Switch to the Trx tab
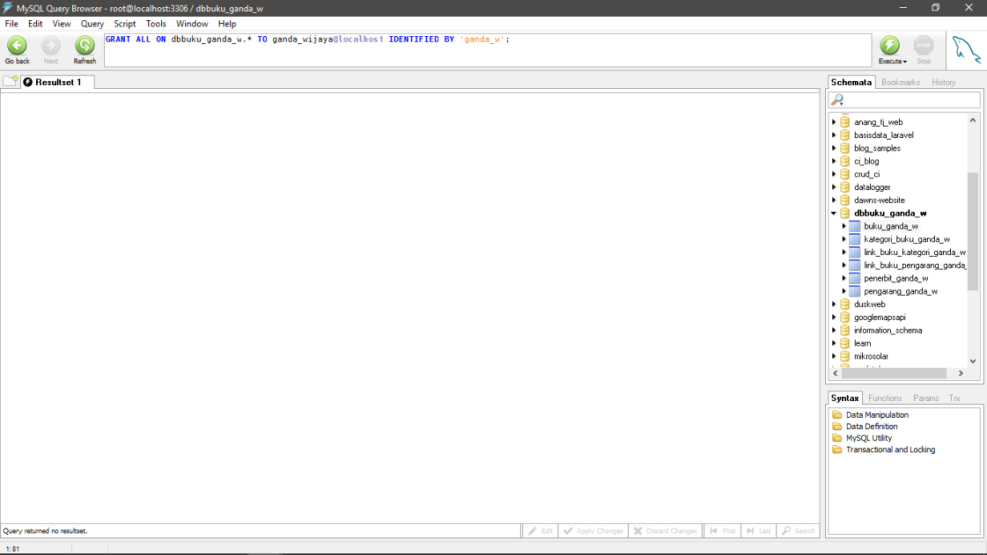Image resolution: width=987 pixels, height=555 pixels. point(954,398)
